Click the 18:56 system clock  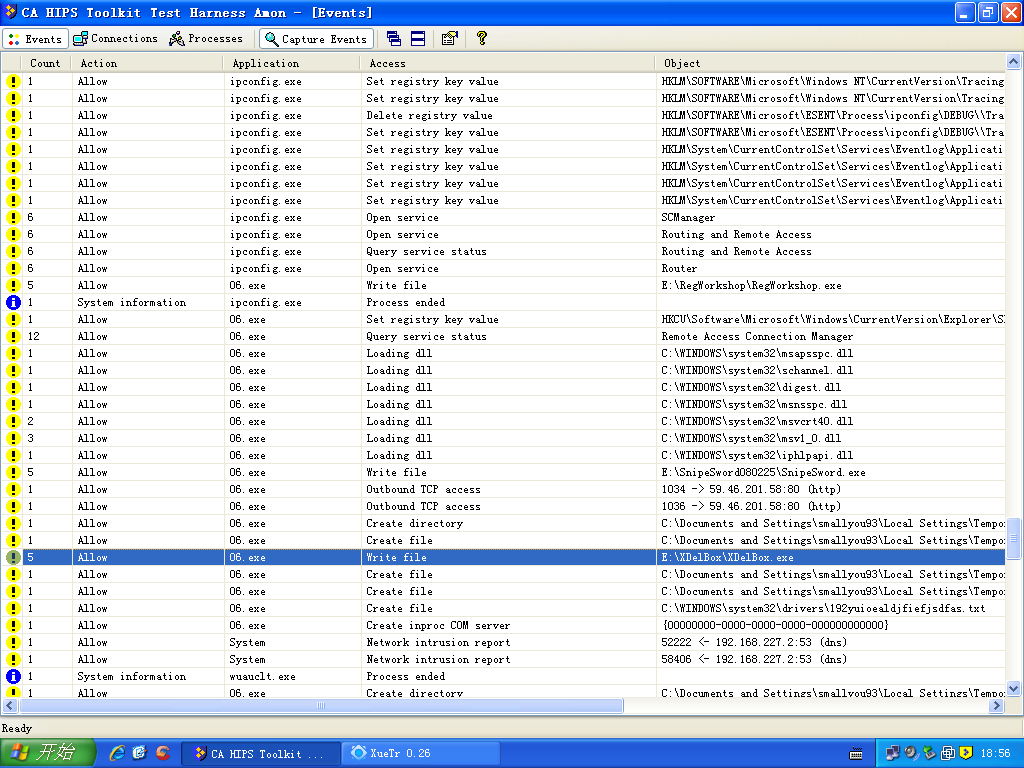[995, 753]
